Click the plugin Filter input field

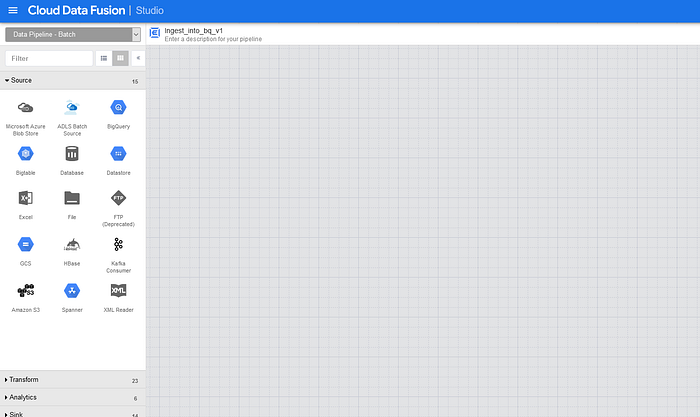[x=49, y=58]
